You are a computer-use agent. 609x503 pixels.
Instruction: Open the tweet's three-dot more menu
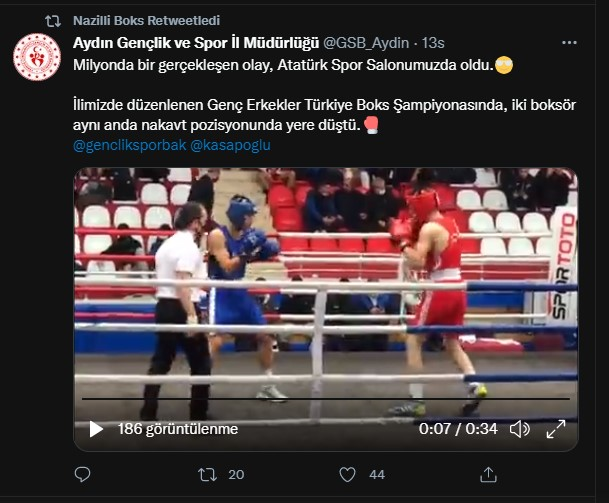click(x=569, y=43)
